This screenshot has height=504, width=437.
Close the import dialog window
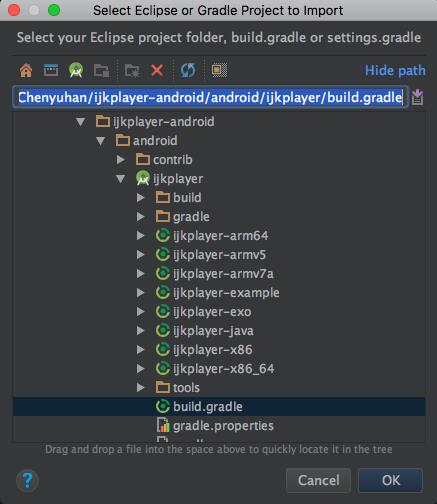(x=14, y=10)
